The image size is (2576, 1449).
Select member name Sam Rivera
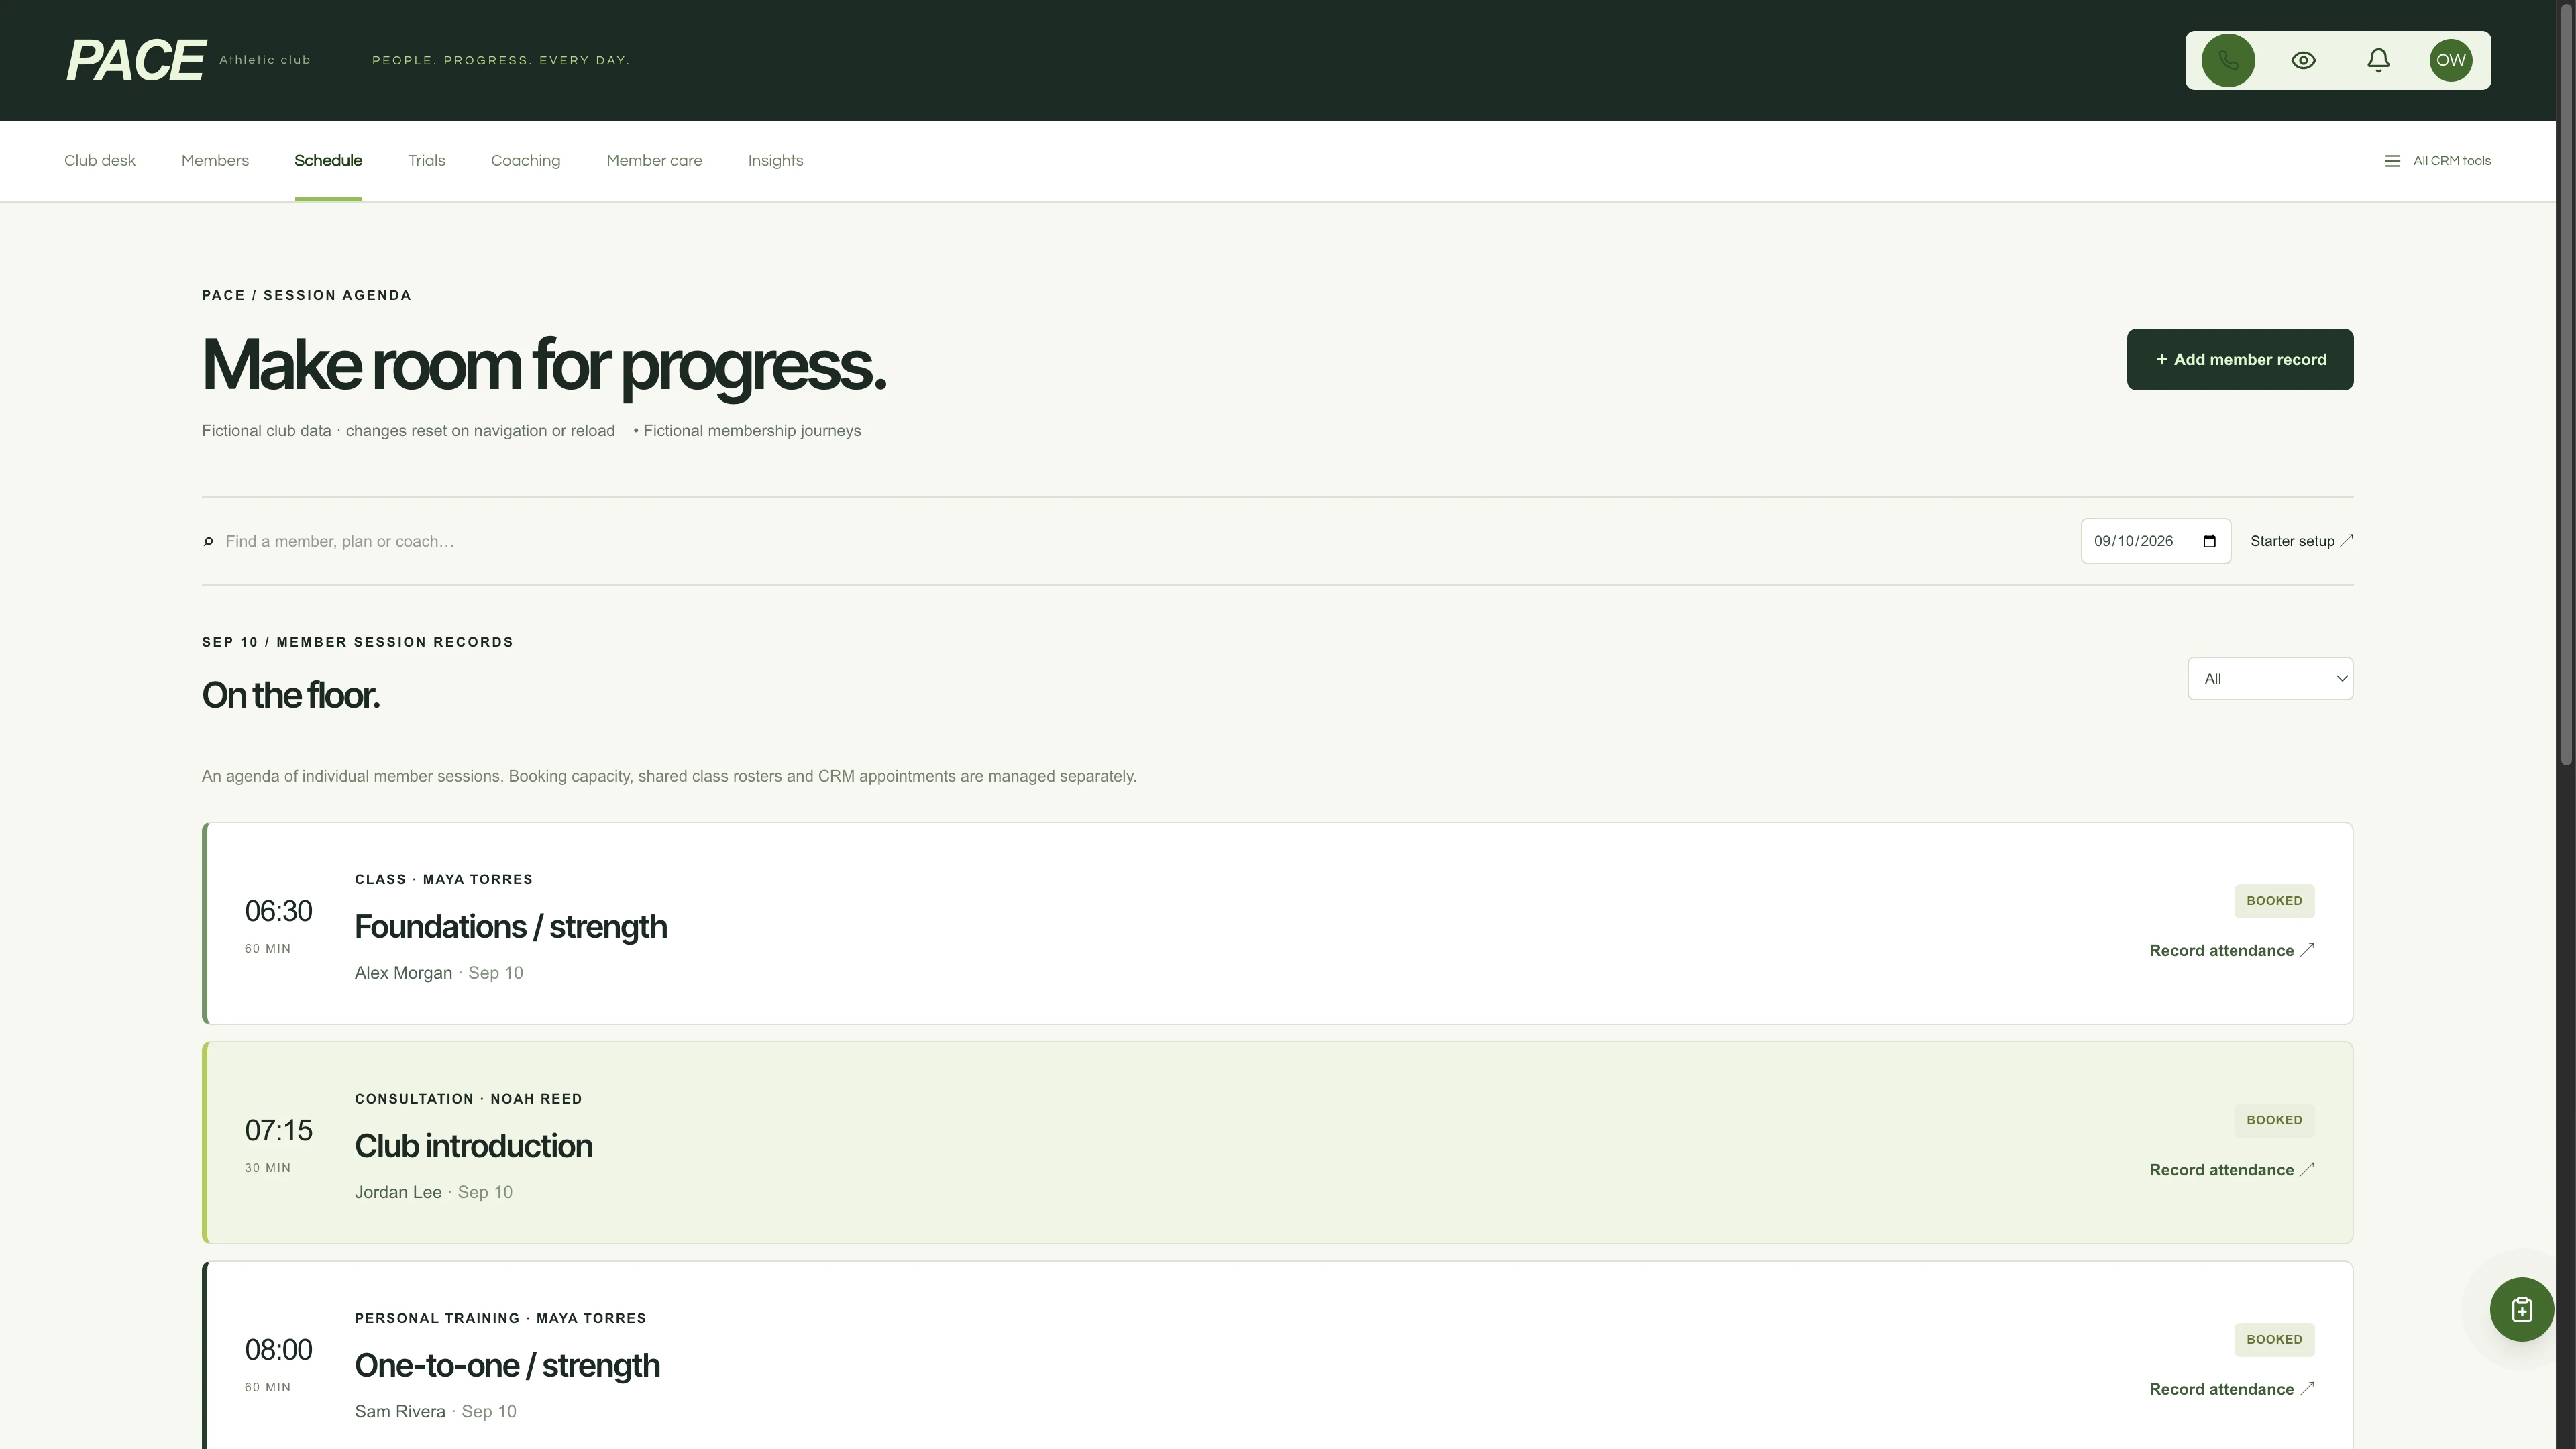pyautogui.click(x=400, y=1412)
